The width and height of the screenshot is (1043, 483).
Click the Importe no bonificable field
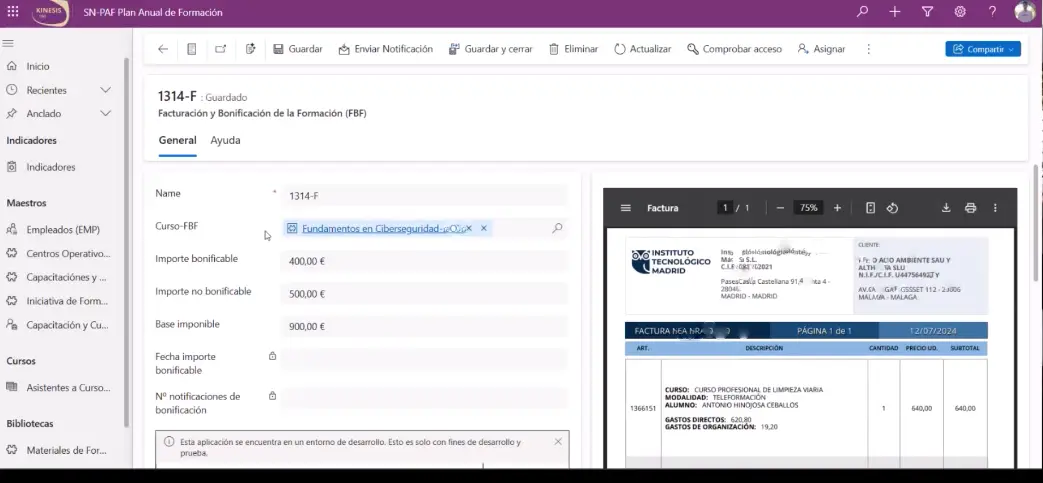click(x=424, y=294)
